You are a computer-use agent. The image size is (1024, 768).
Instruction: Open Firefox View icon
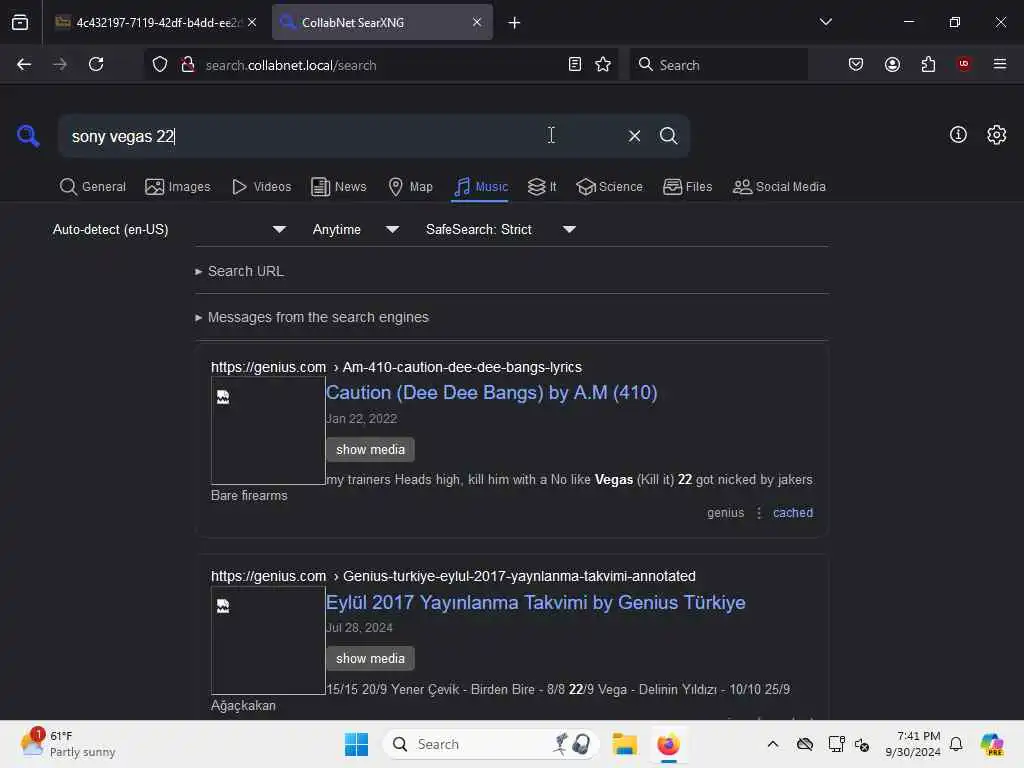point(20,22)
